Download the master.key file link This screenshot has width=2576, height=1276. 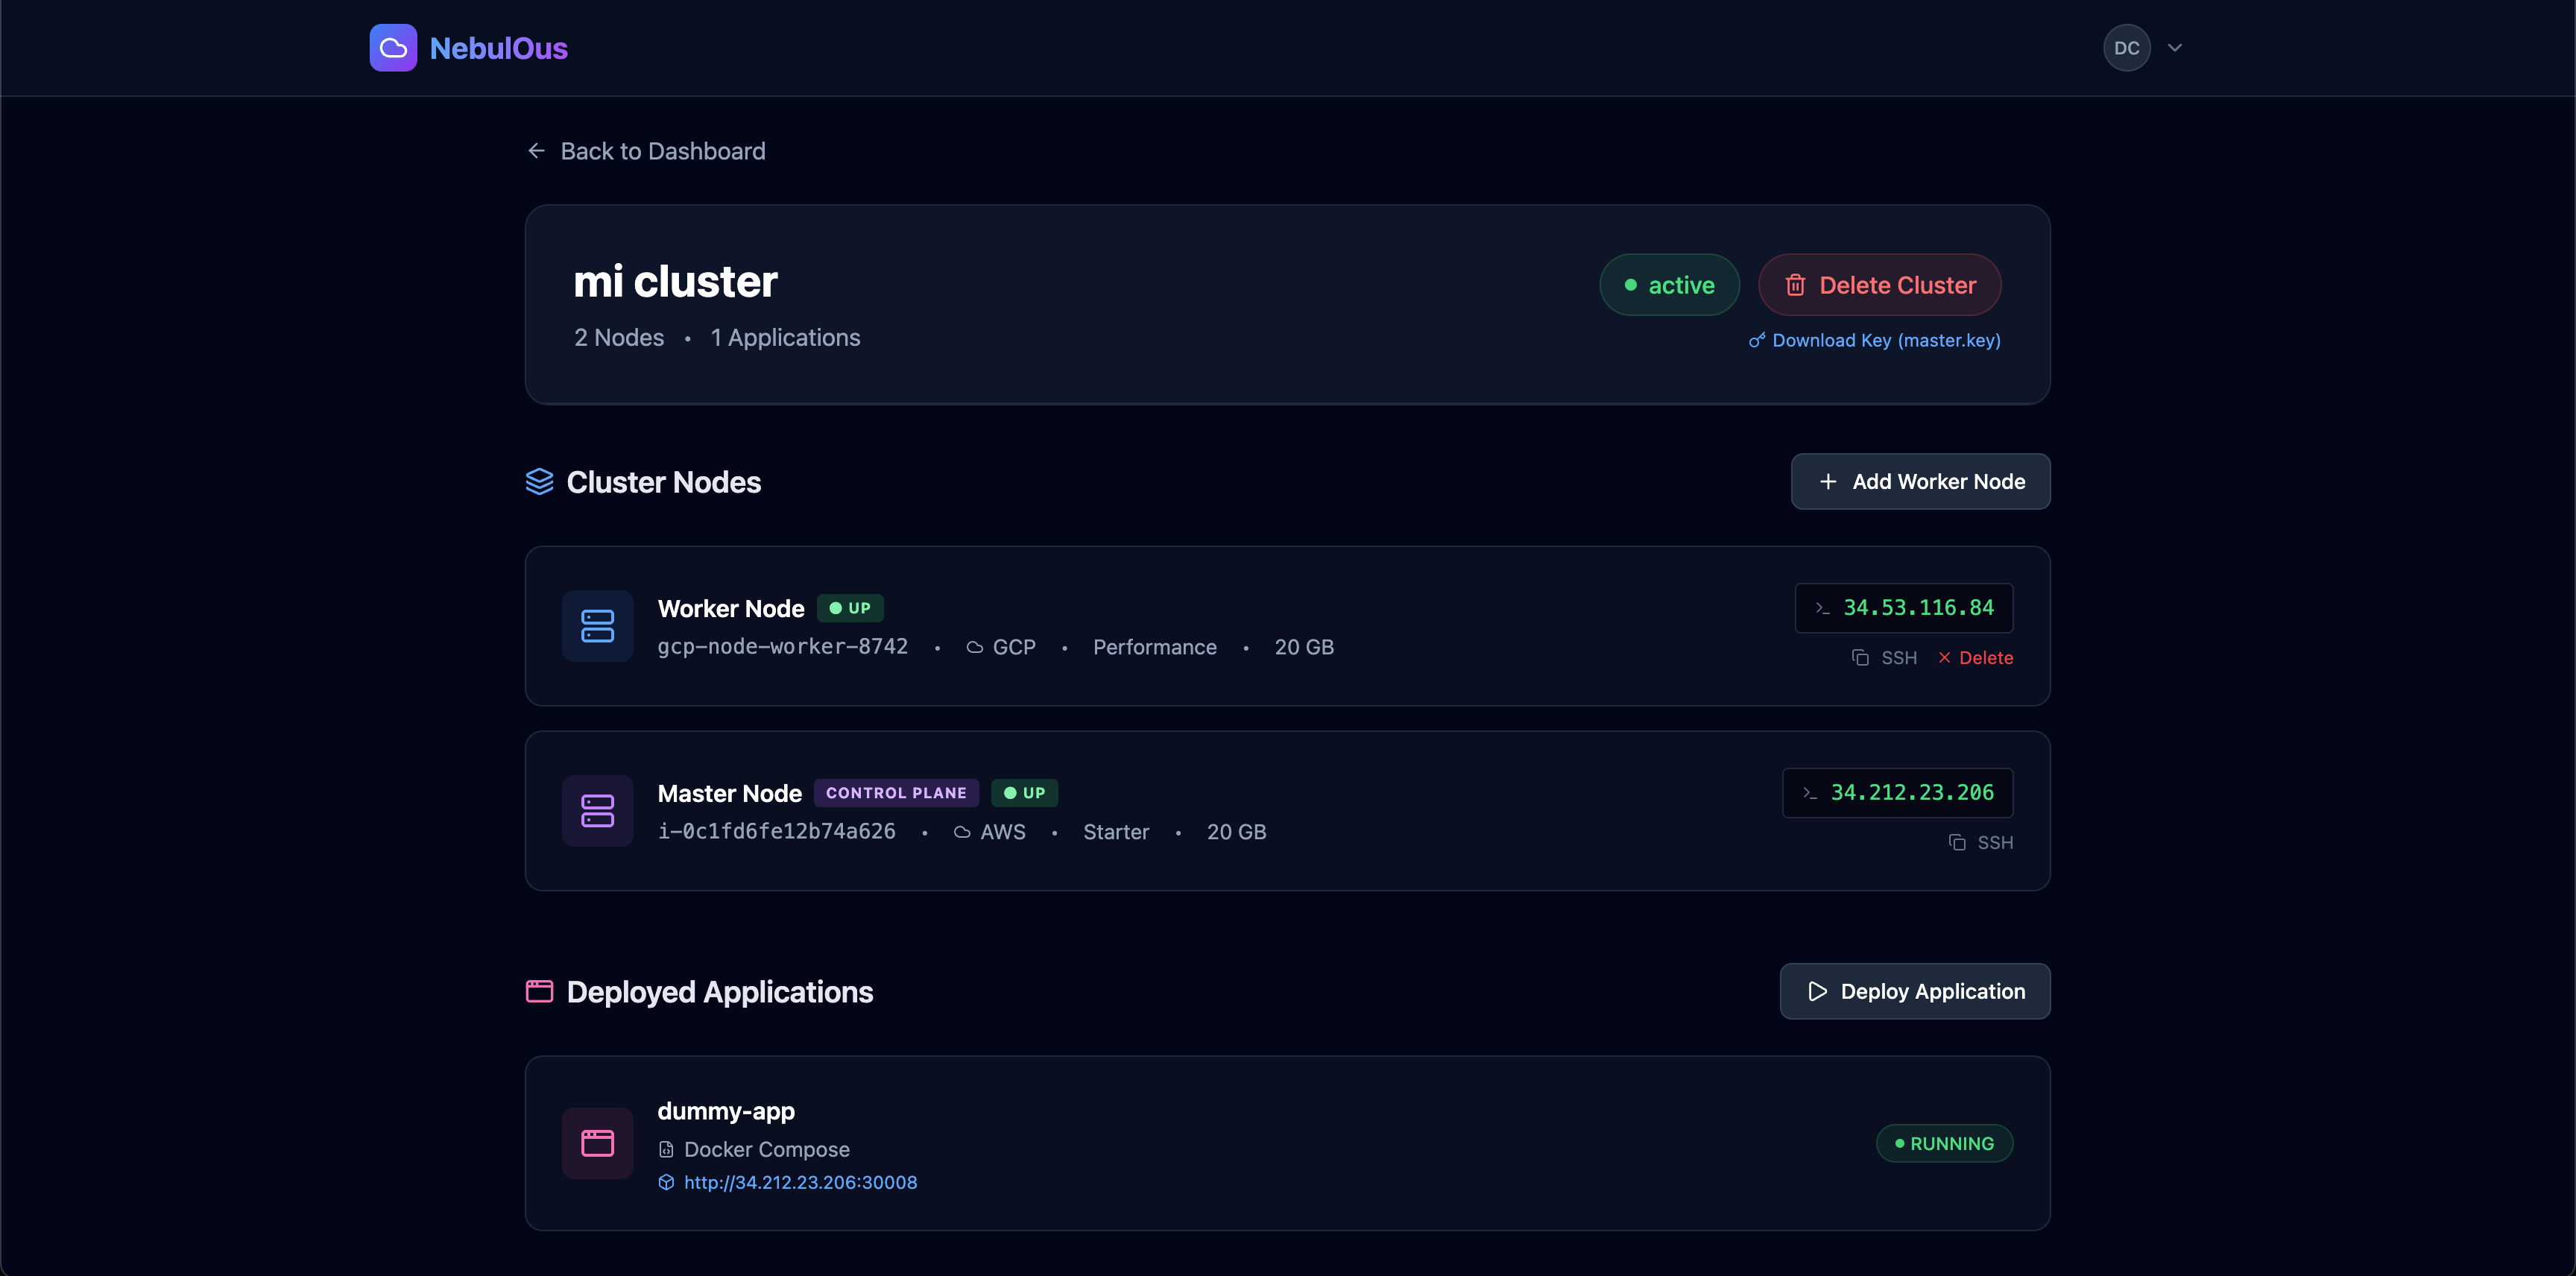point(1885,341)
